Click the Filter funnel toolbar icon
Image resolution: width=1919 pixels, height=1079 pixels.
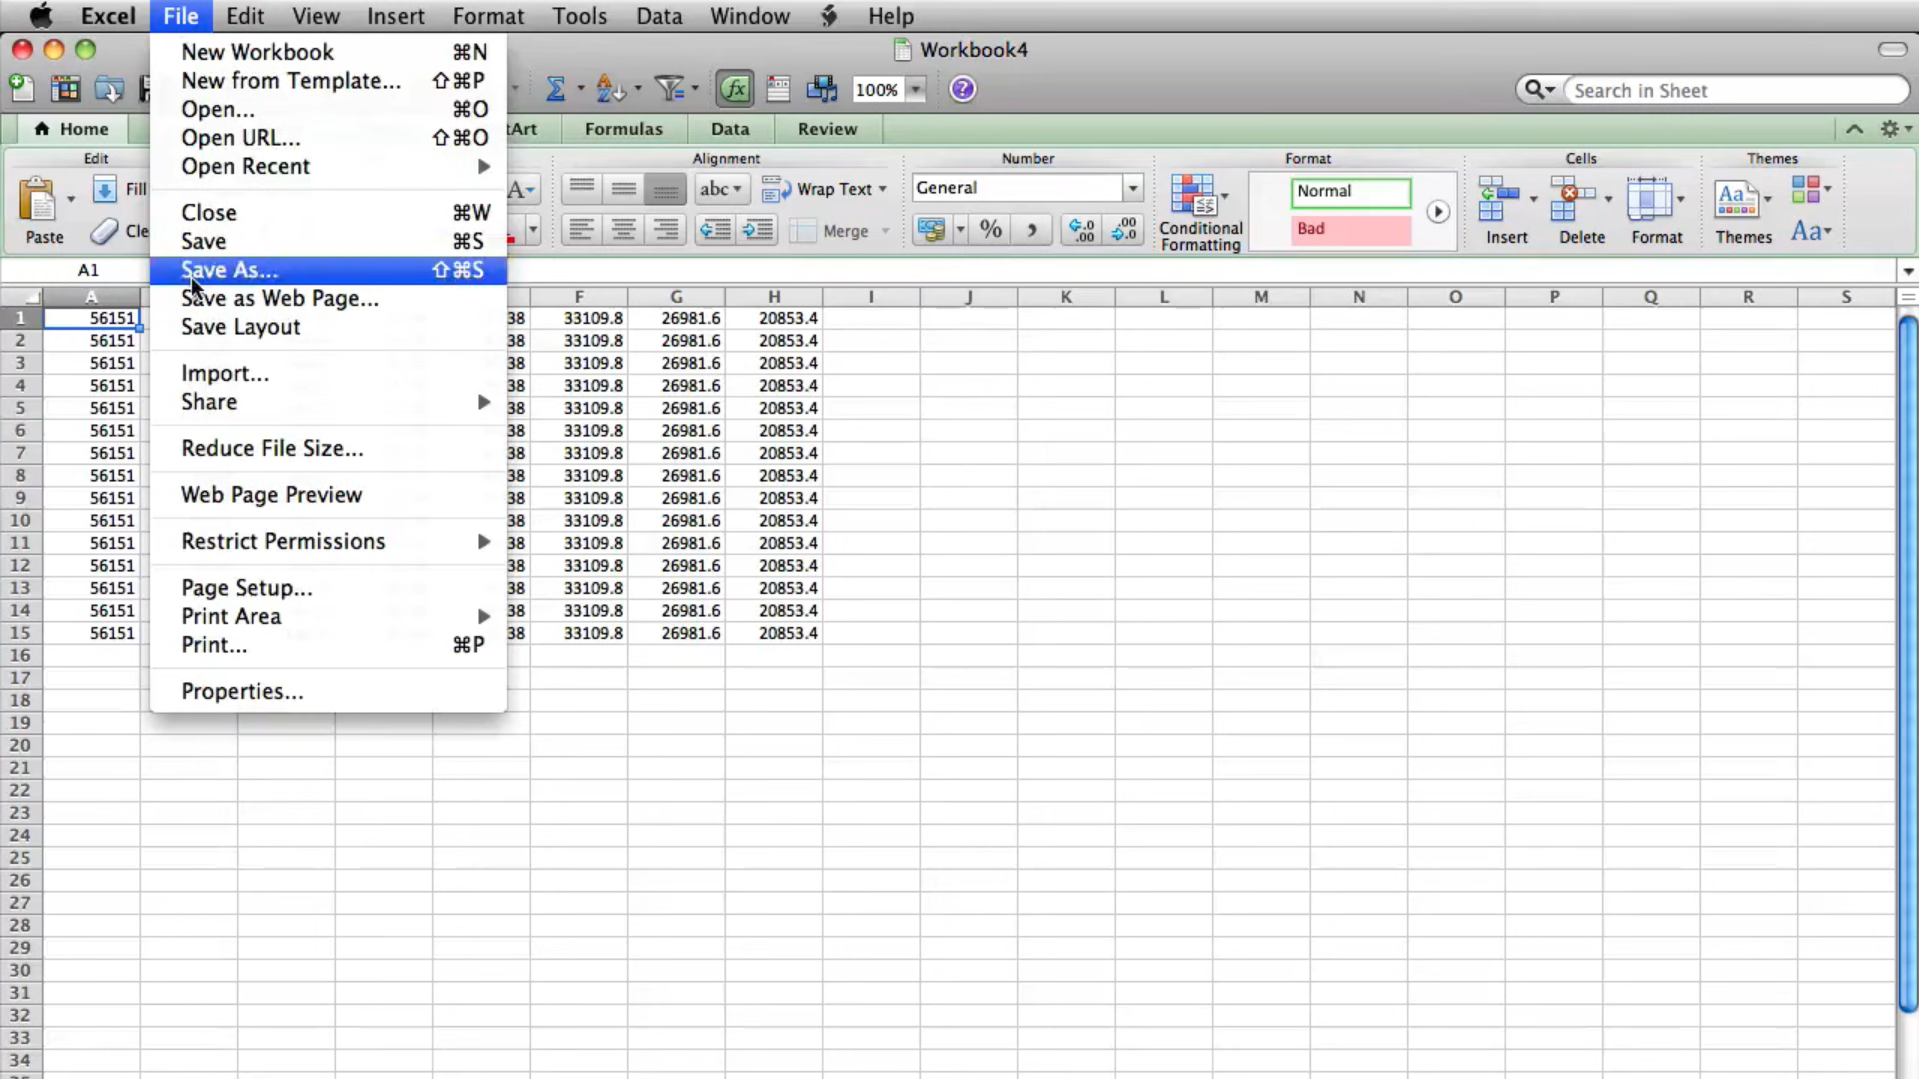pos(669,89)
